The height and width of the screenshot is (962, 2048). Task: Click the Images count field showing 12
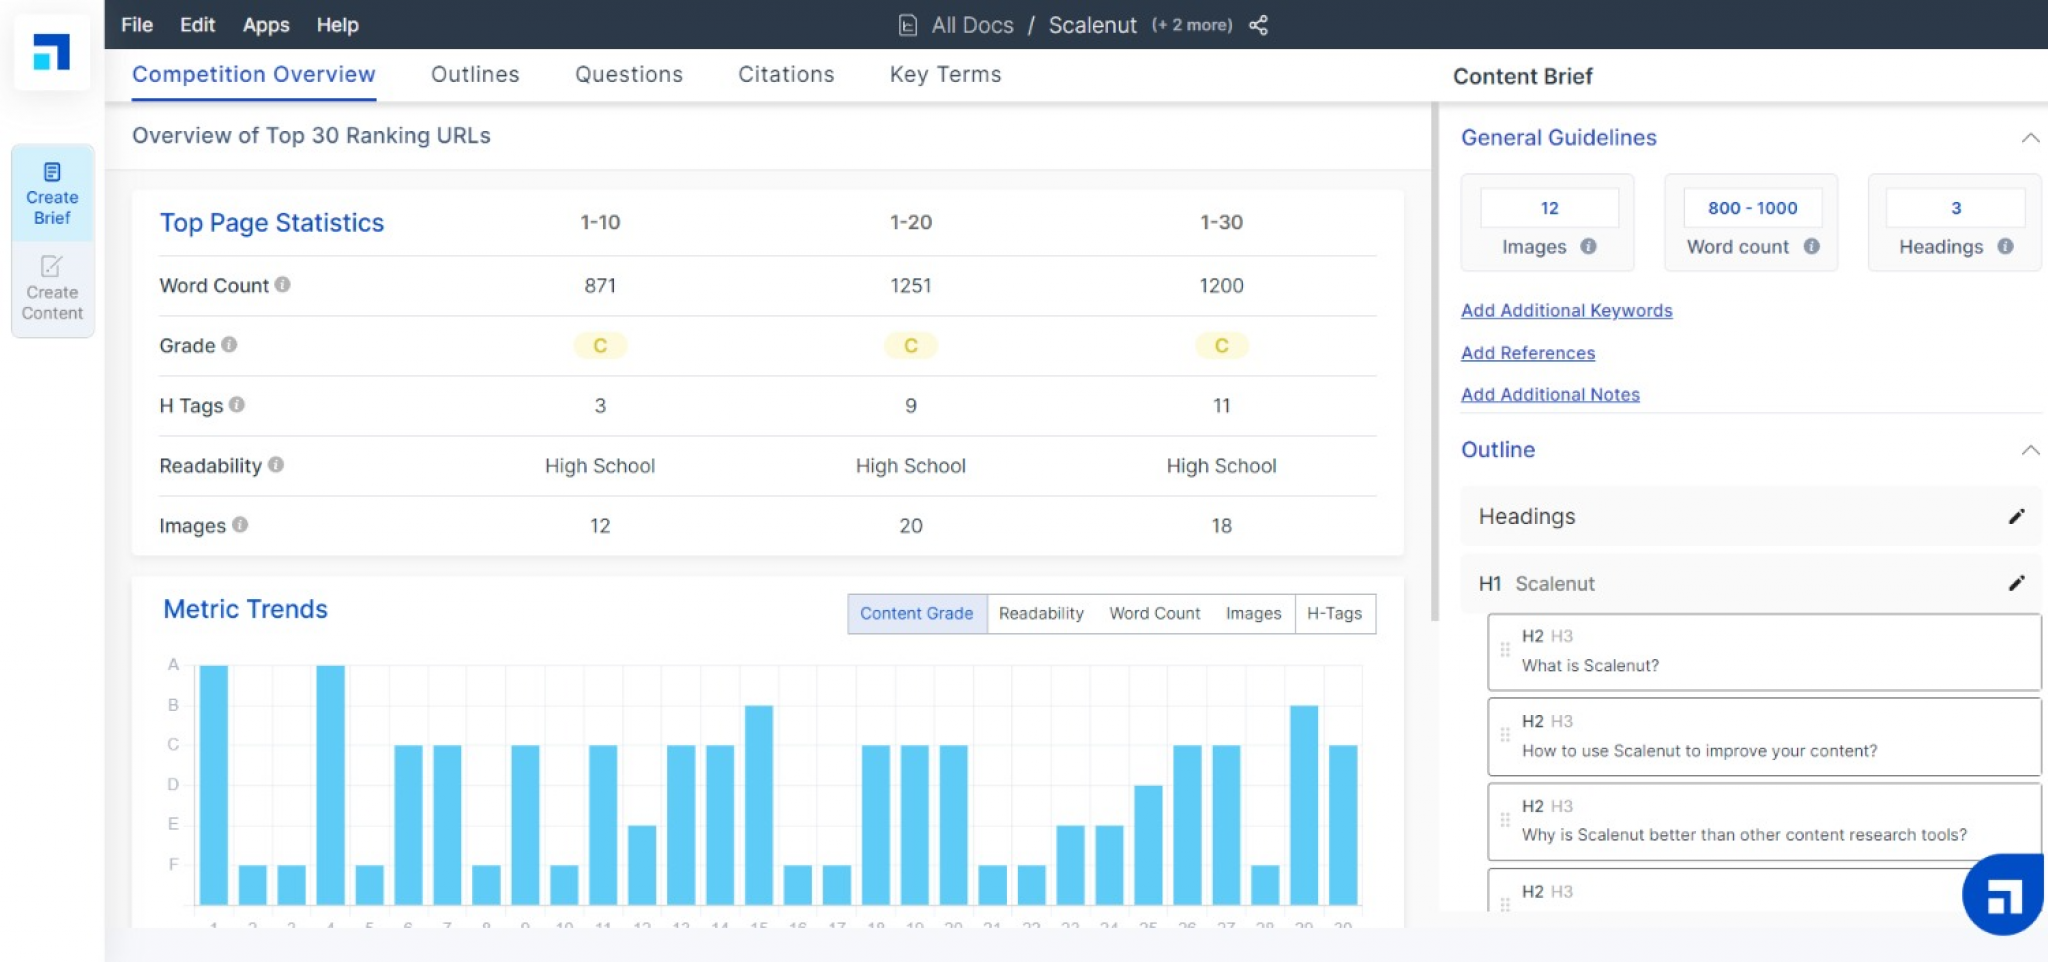(1549, 208)
